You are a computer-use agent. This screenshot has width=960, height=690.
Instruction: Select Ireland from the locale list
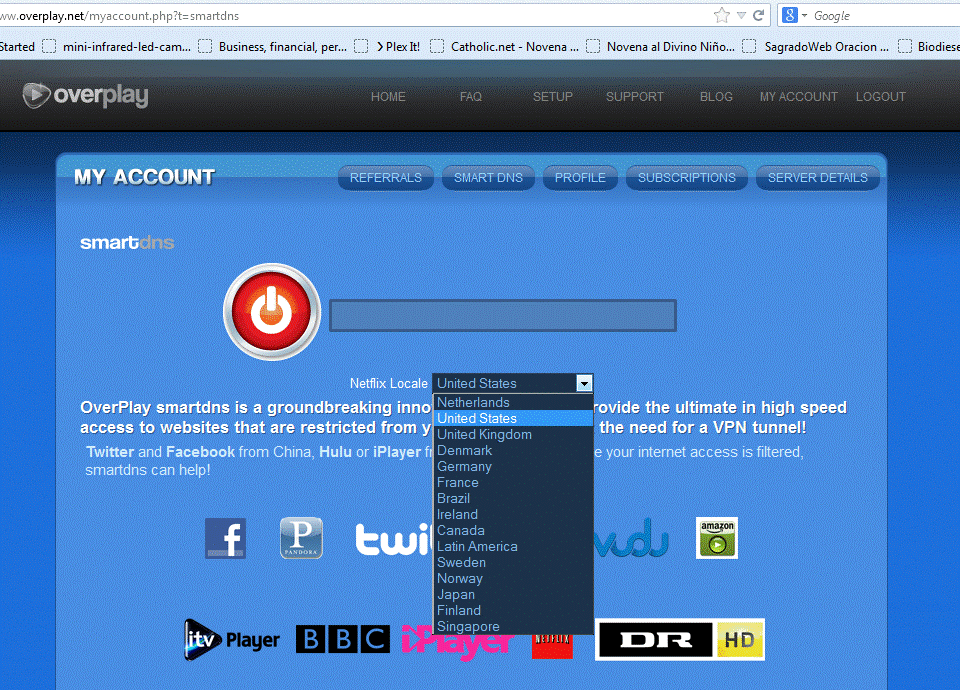click(x=513, y=514)
